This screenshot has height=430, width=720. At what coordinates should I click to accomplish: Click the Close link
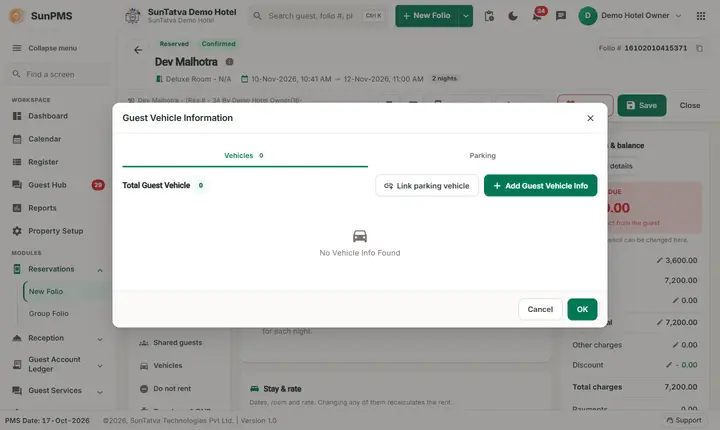[690, 106]
